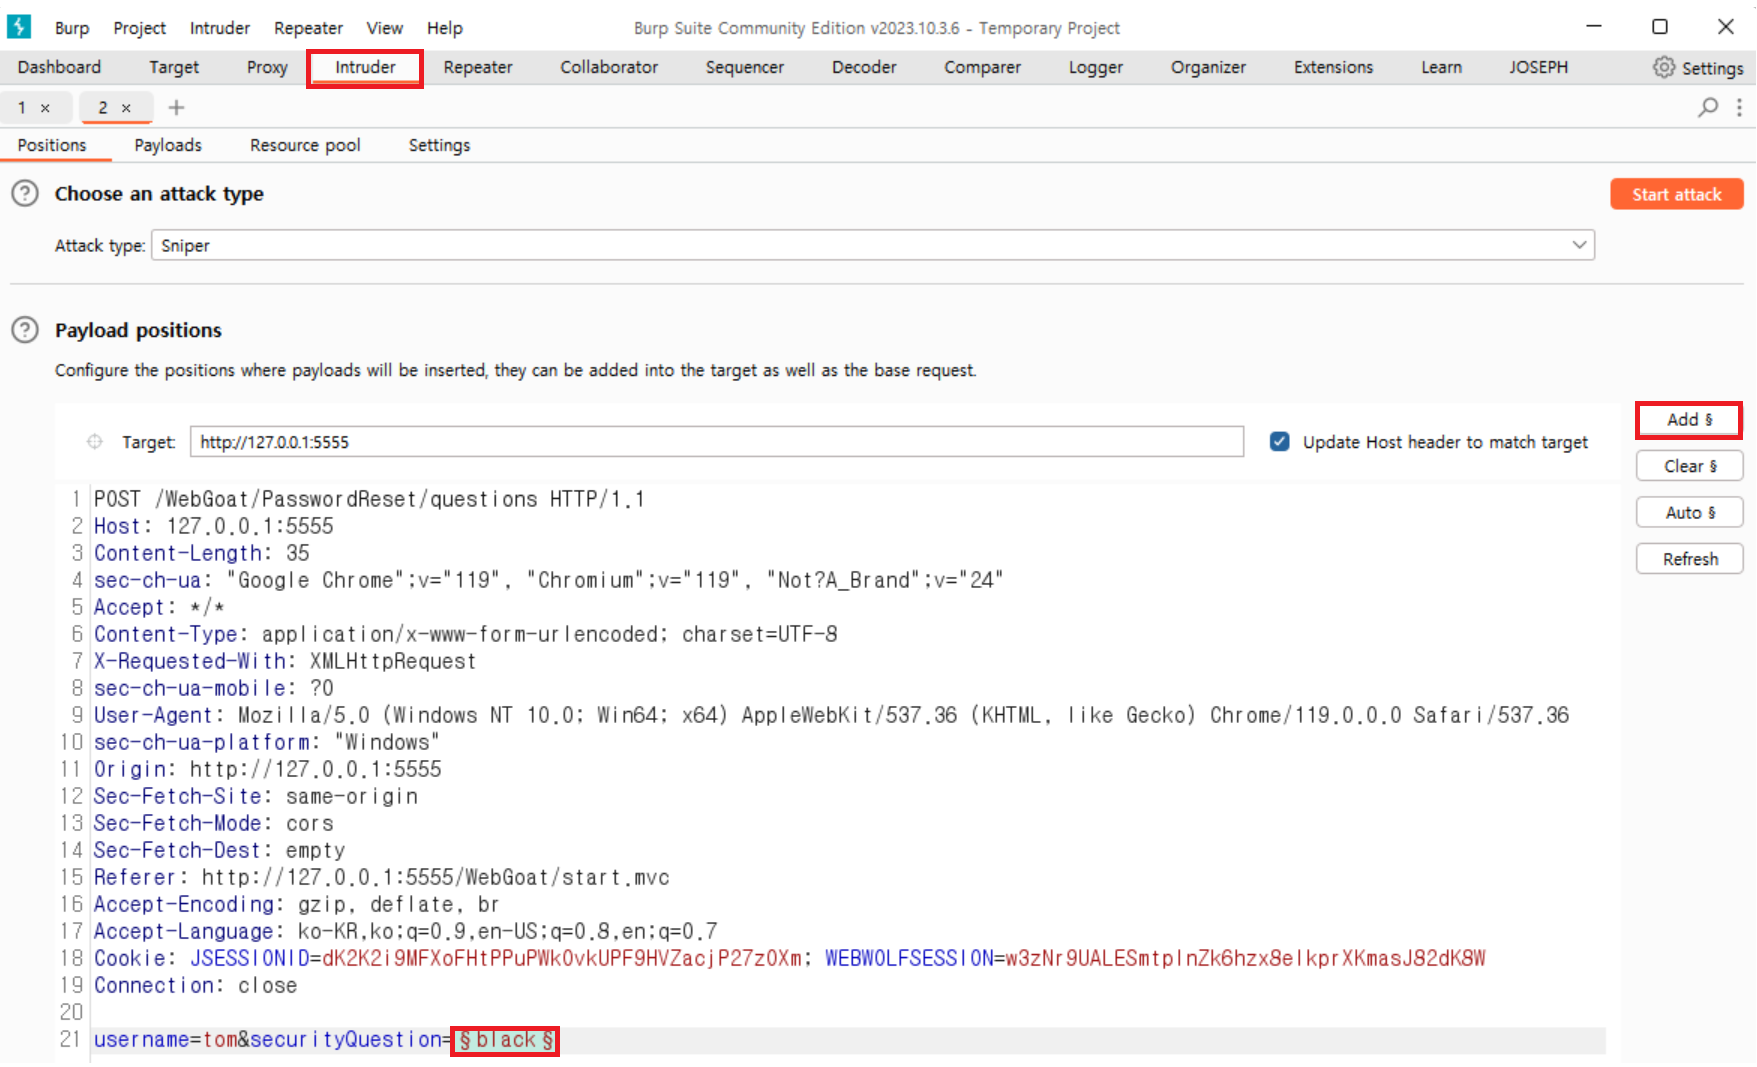Click the Burp Suite logo icon

click(19, 27)
